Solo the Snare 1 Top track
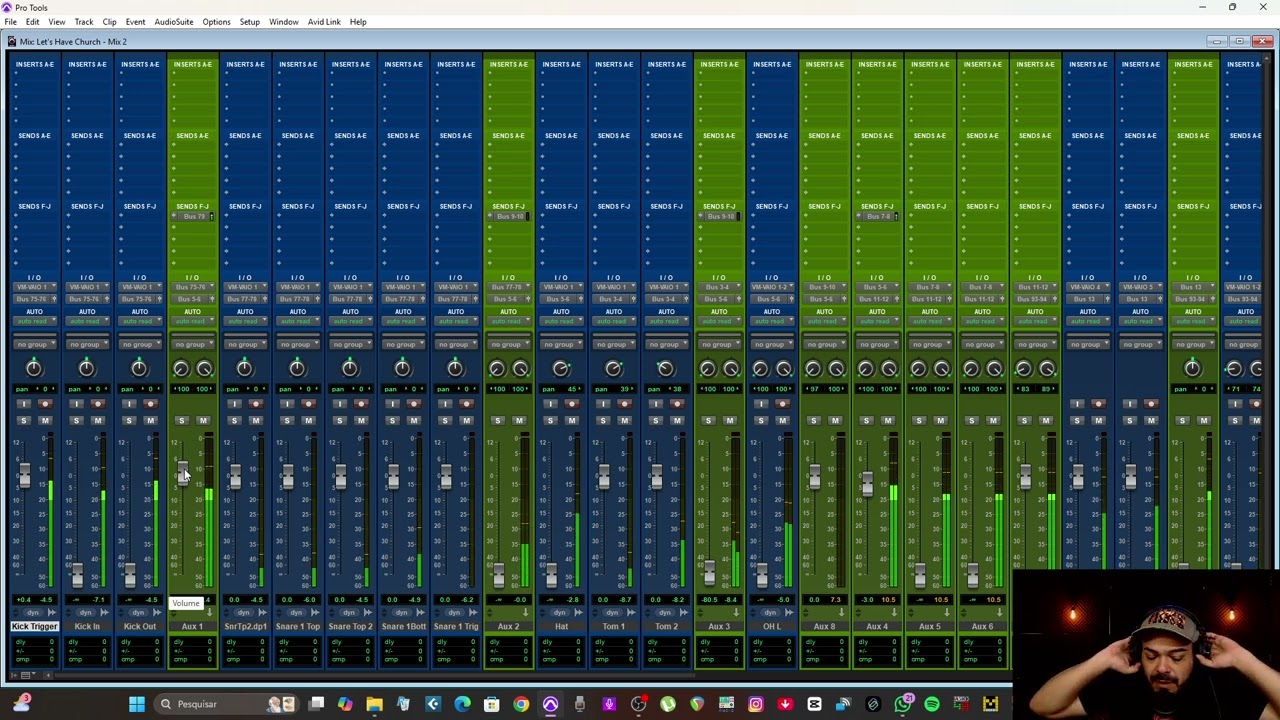 pos(286,420)
